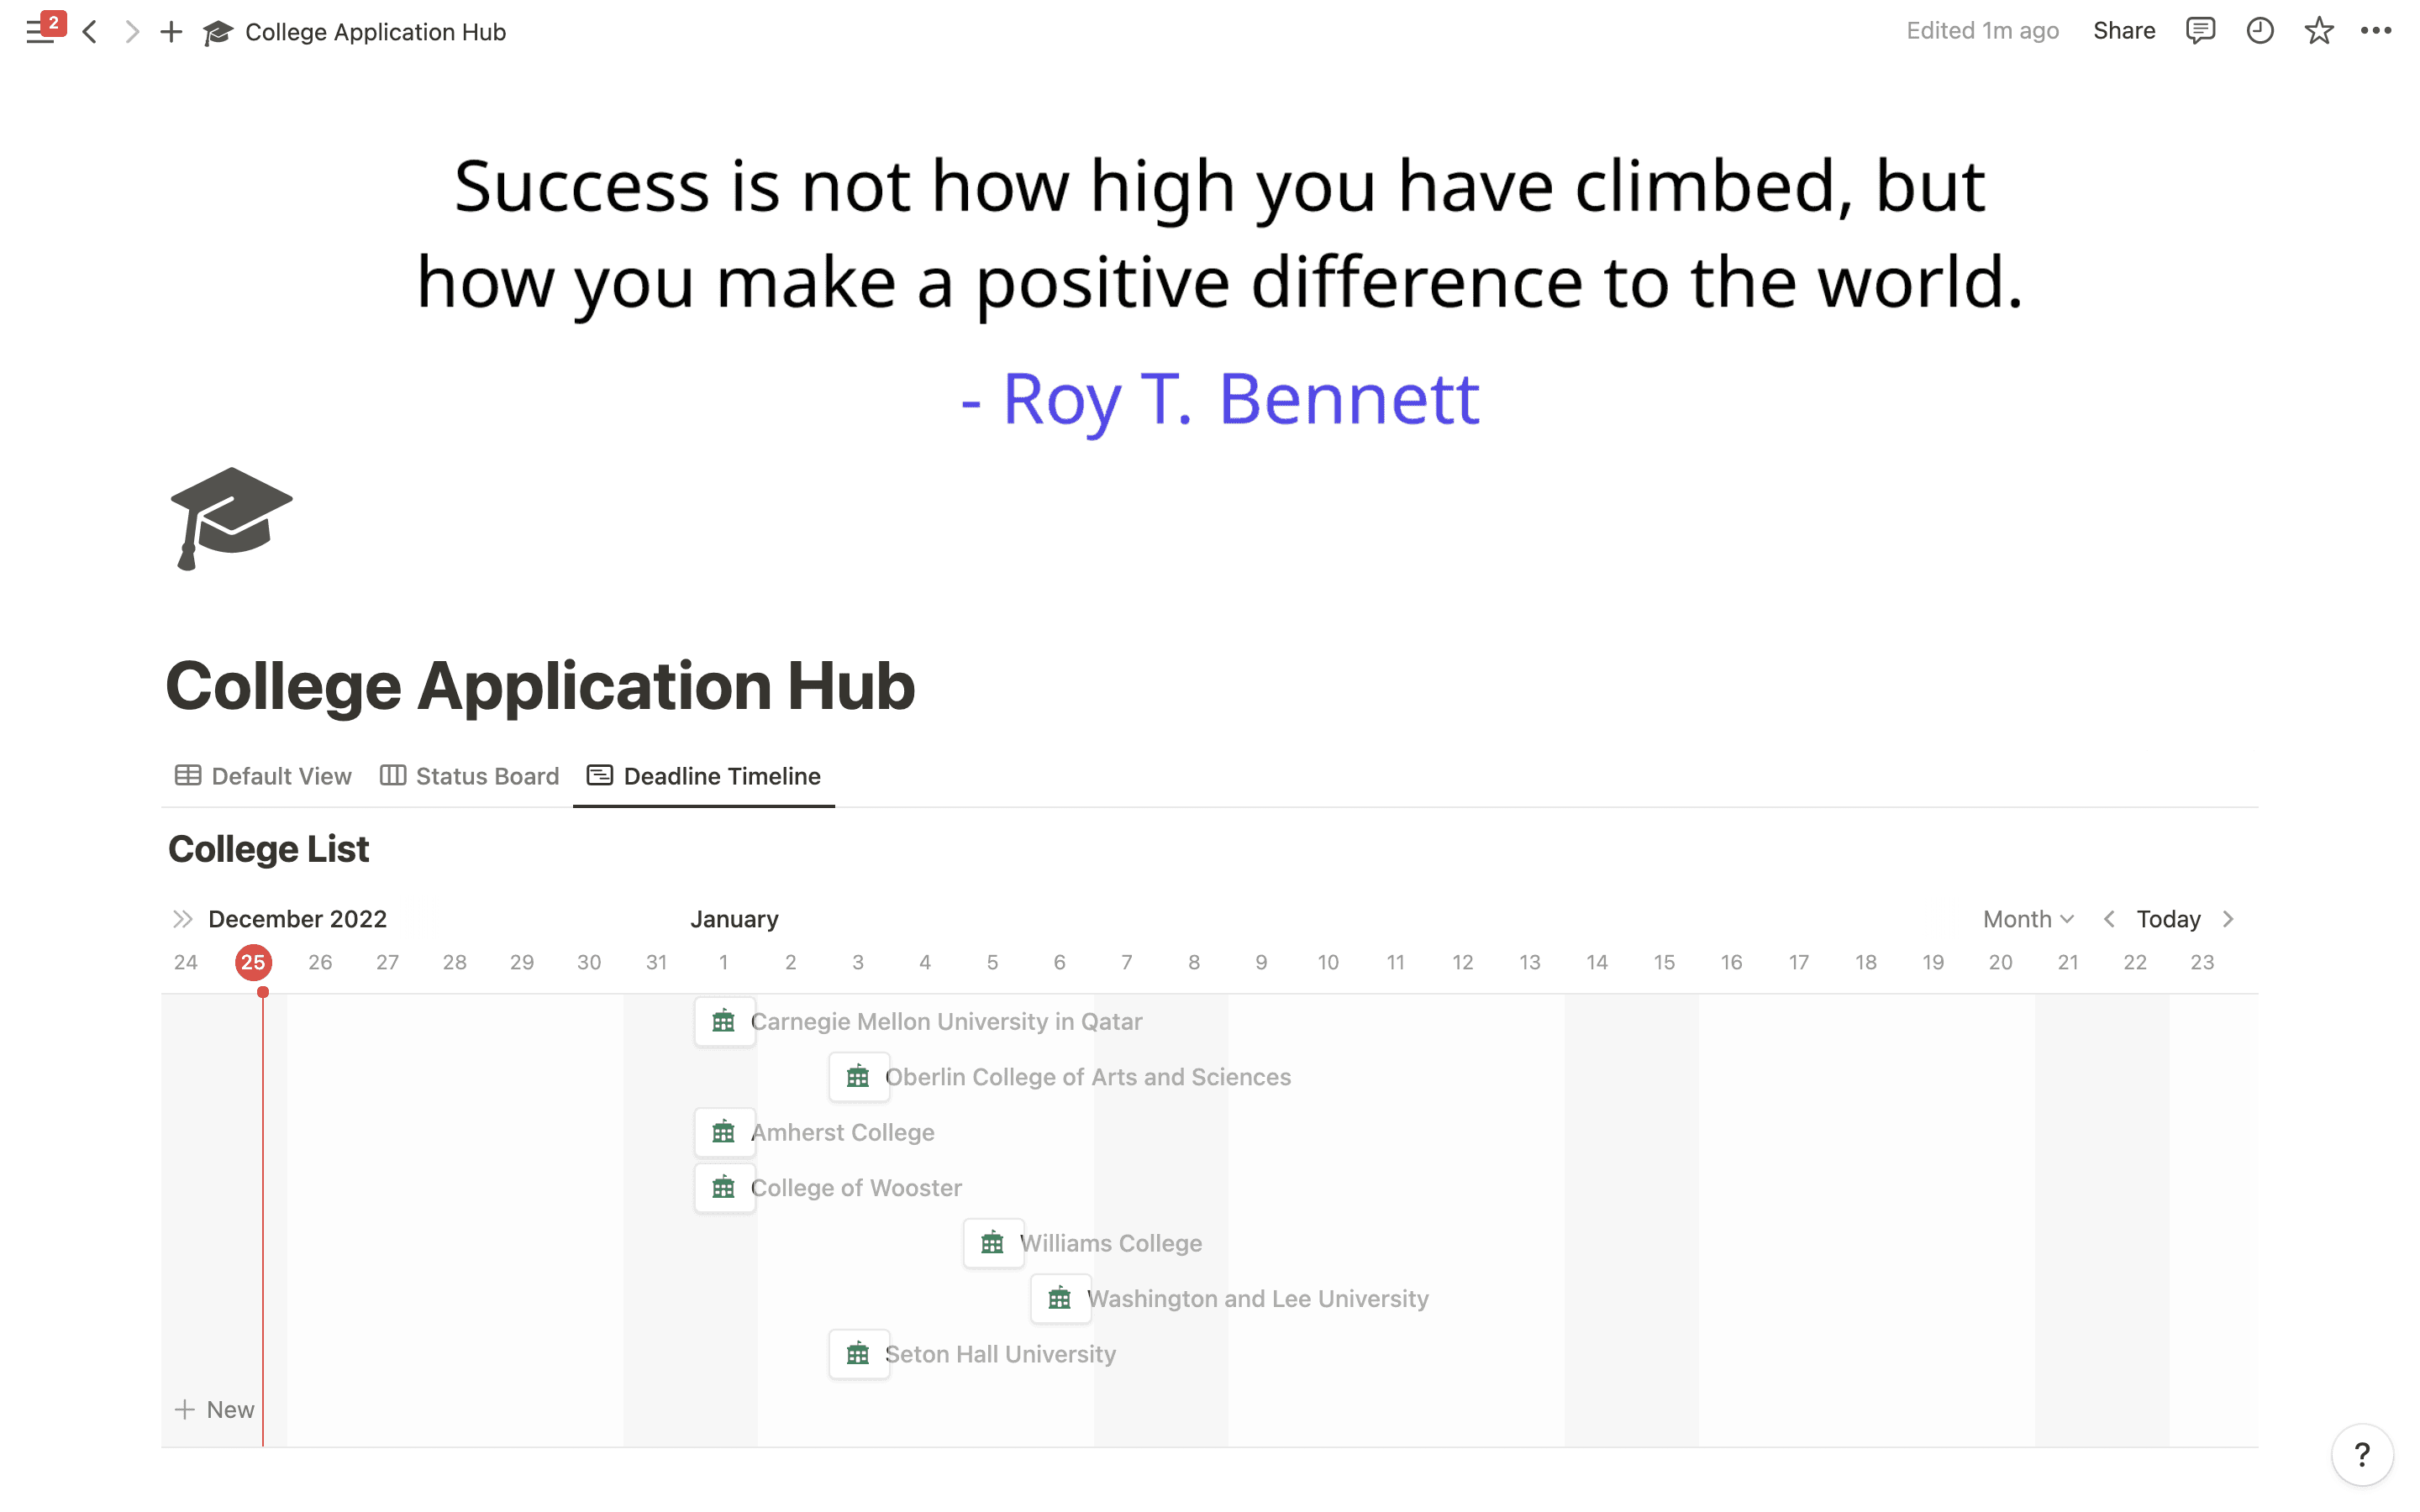Jump to Today in the timeline
The width and height of the screenshot is (2420, 1512).
tap(2168, 919)
